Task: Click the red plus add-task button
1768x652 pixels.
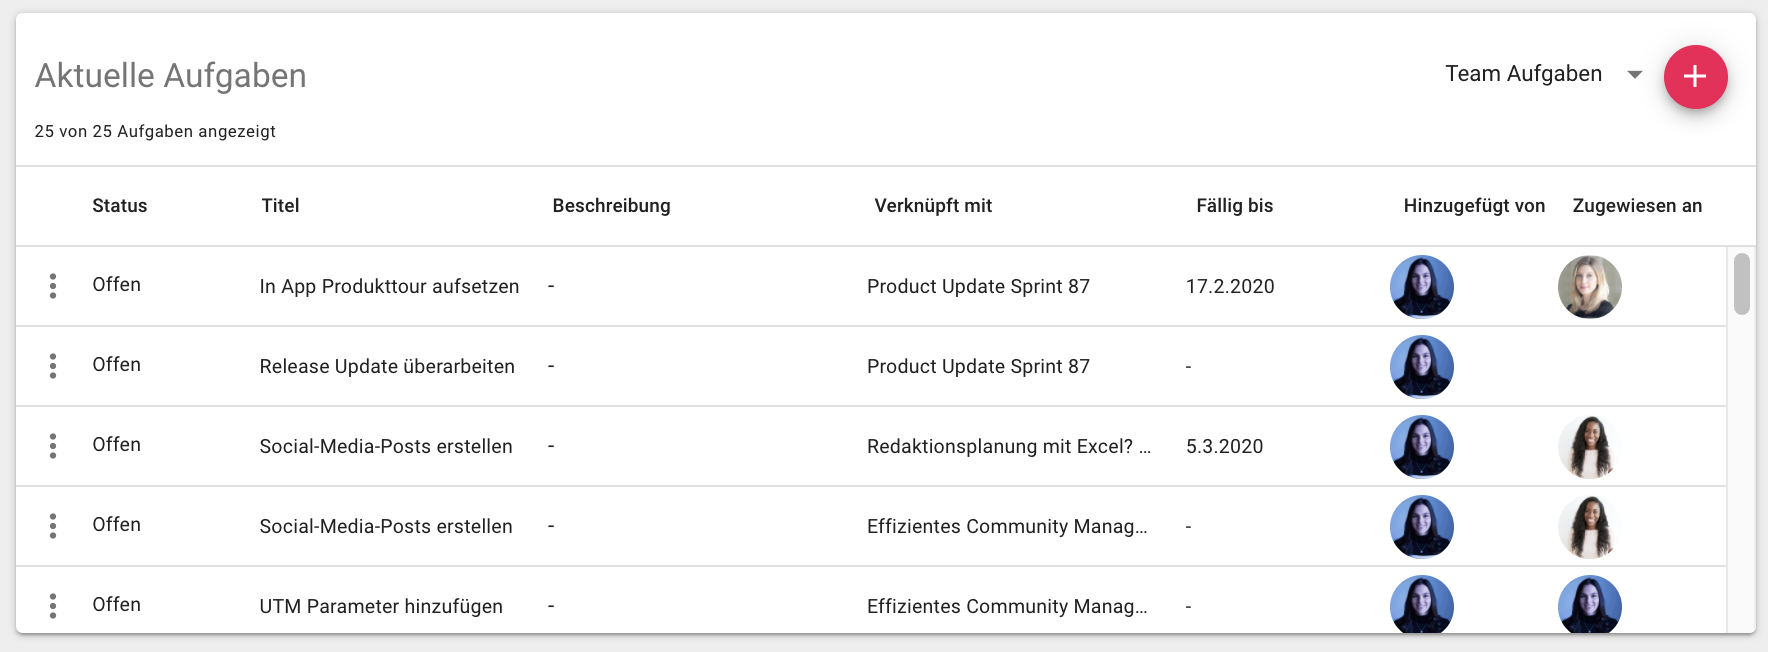Action: point(1695,77)
